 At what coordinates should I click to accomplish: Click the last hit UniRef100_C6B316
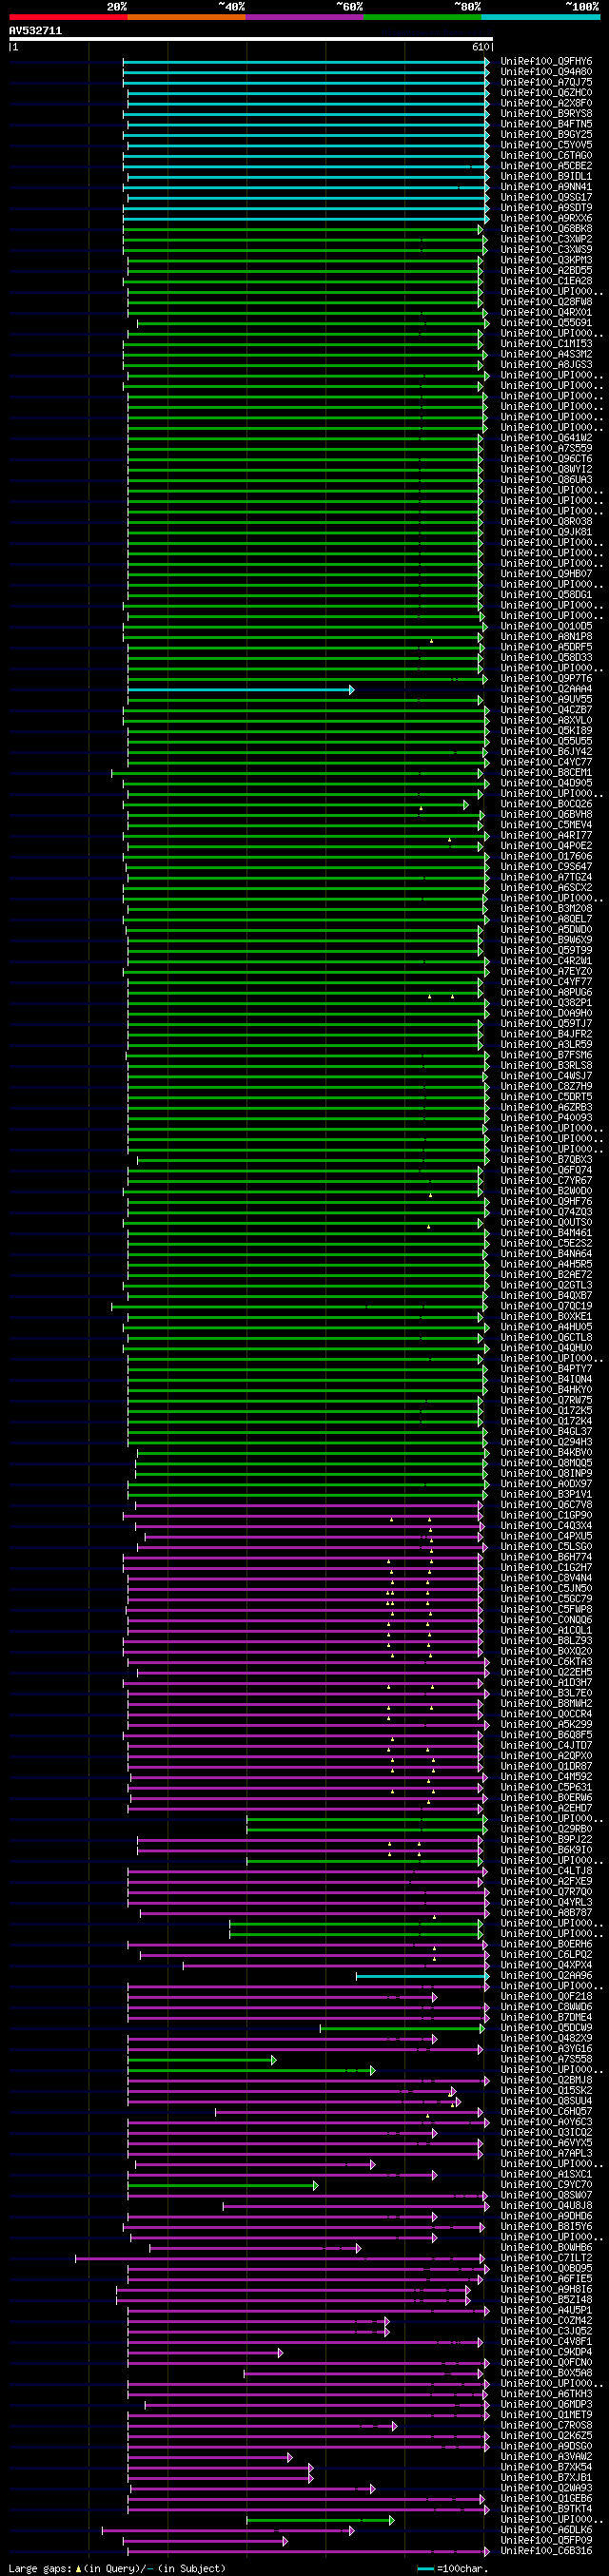(546, 2551)
